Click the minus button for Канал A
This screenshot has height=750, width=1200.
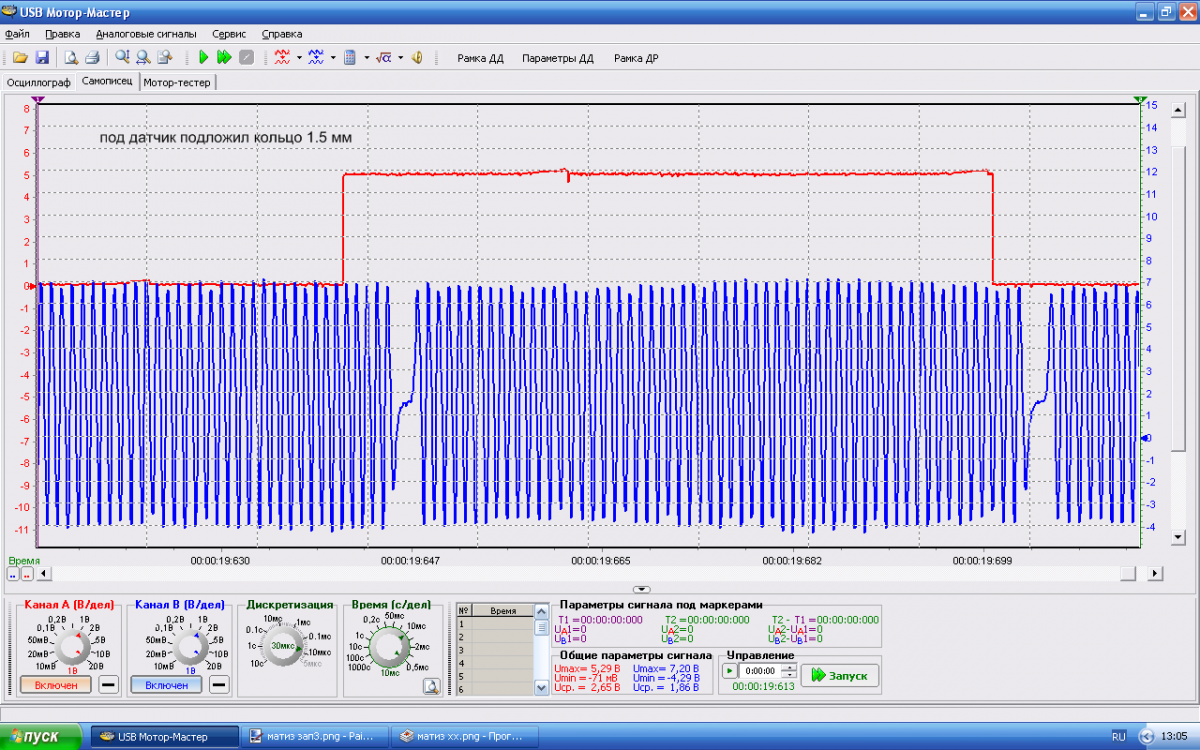point(108,685)
